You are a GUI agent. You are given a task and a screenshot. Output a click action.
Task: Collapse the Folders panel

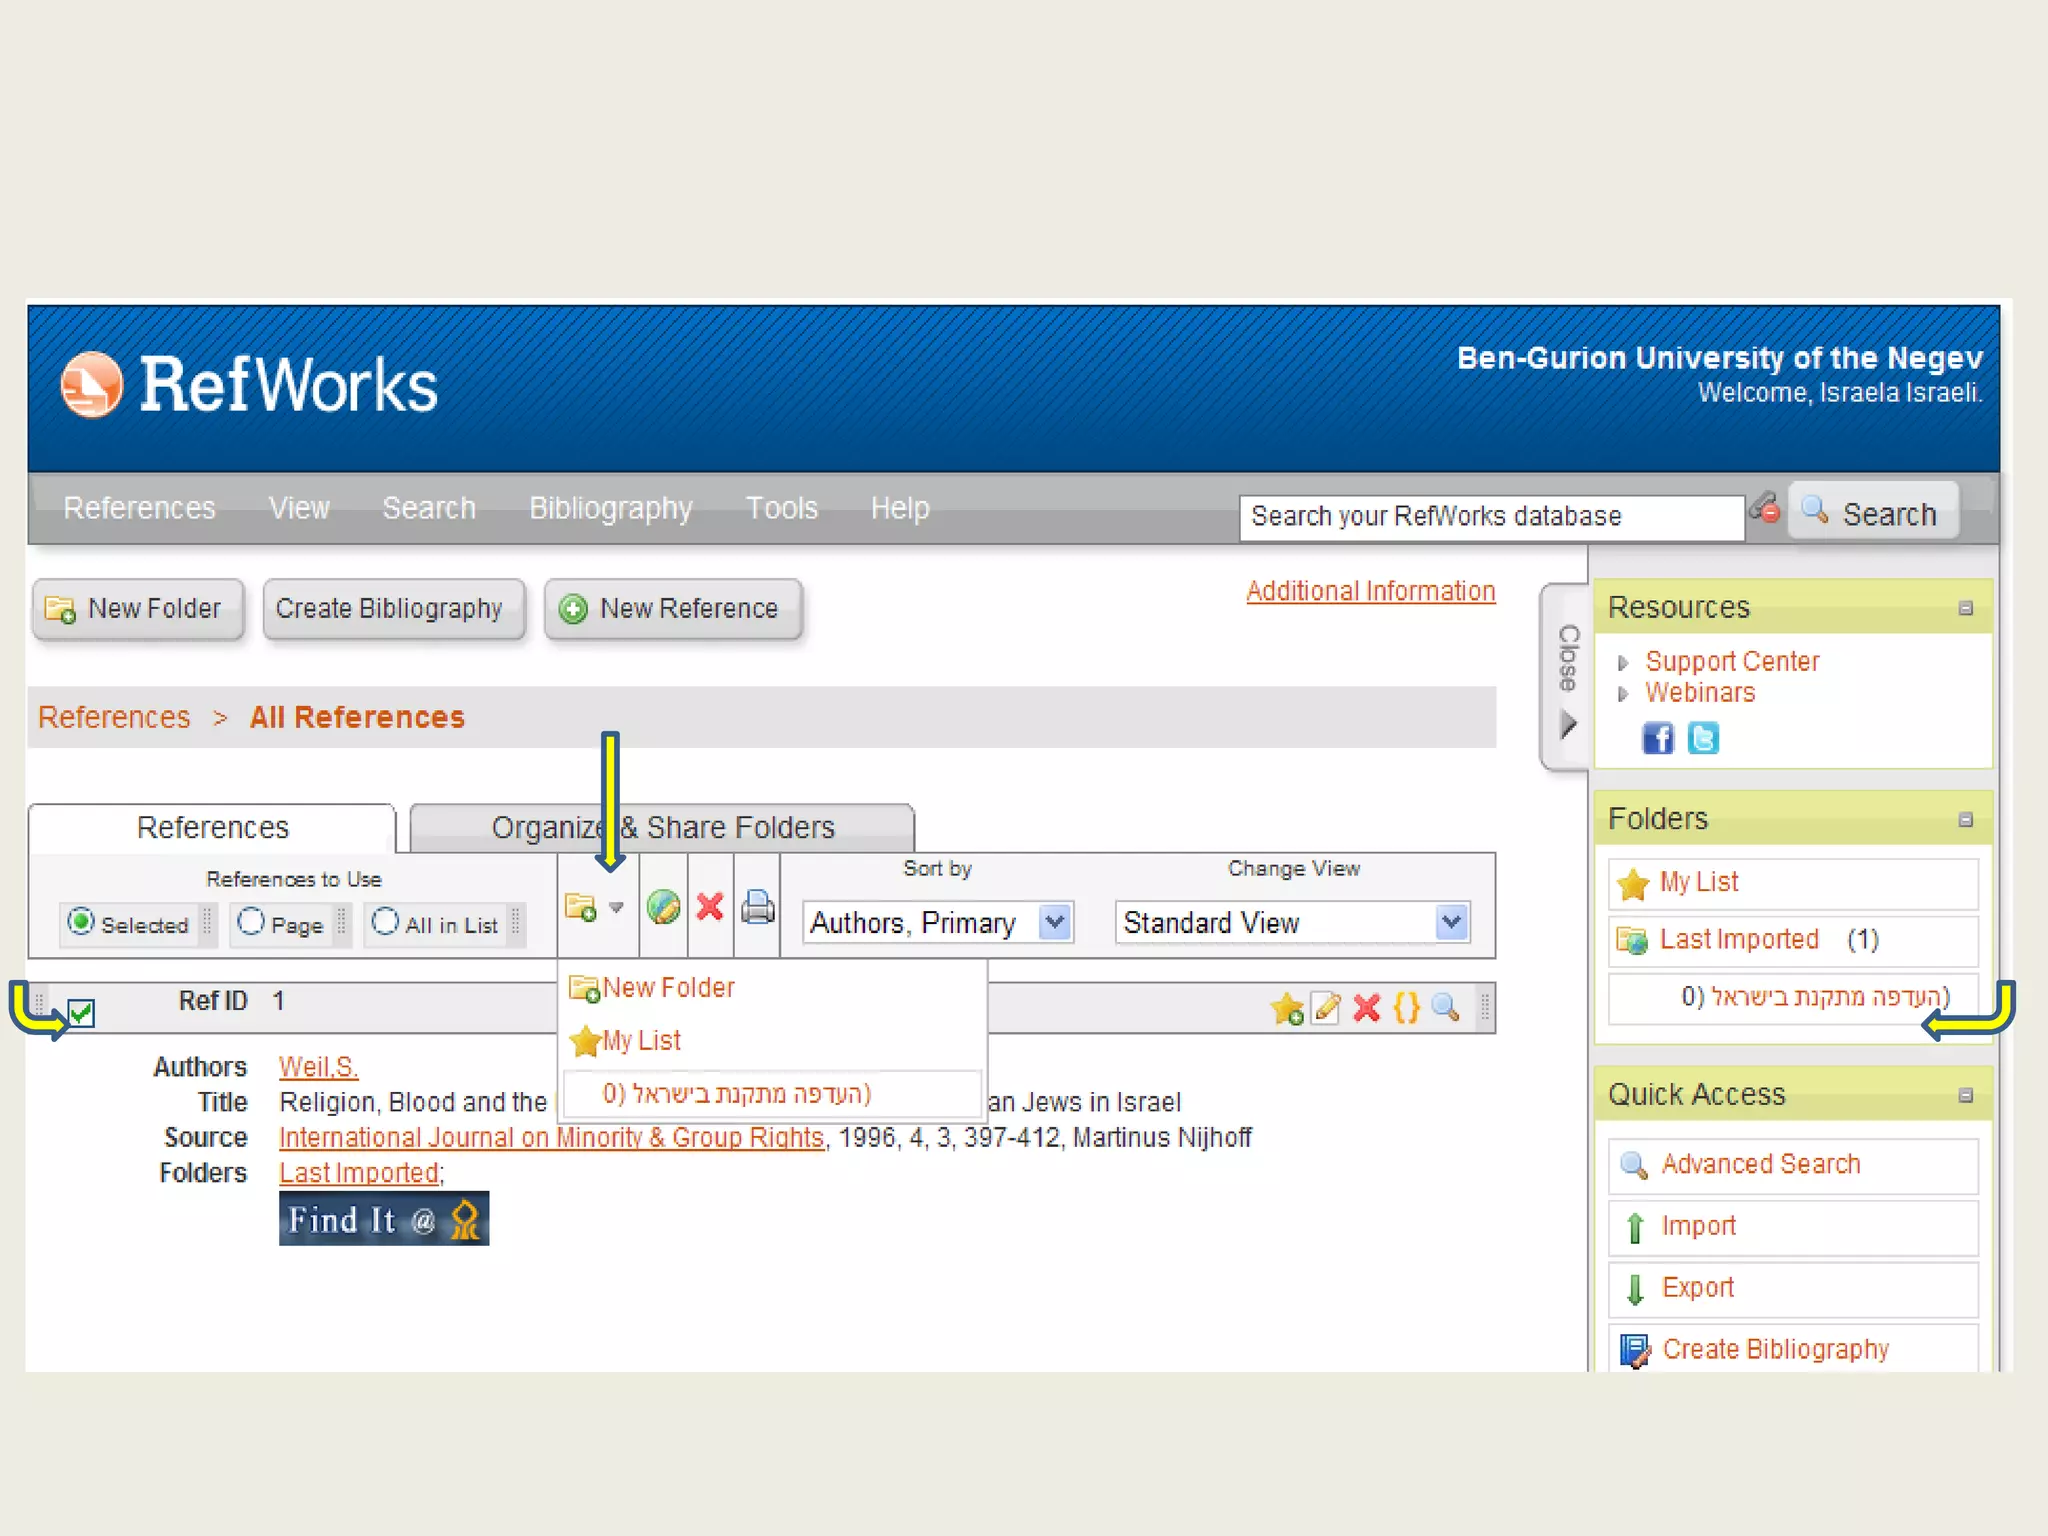(x=1965, y=820)
